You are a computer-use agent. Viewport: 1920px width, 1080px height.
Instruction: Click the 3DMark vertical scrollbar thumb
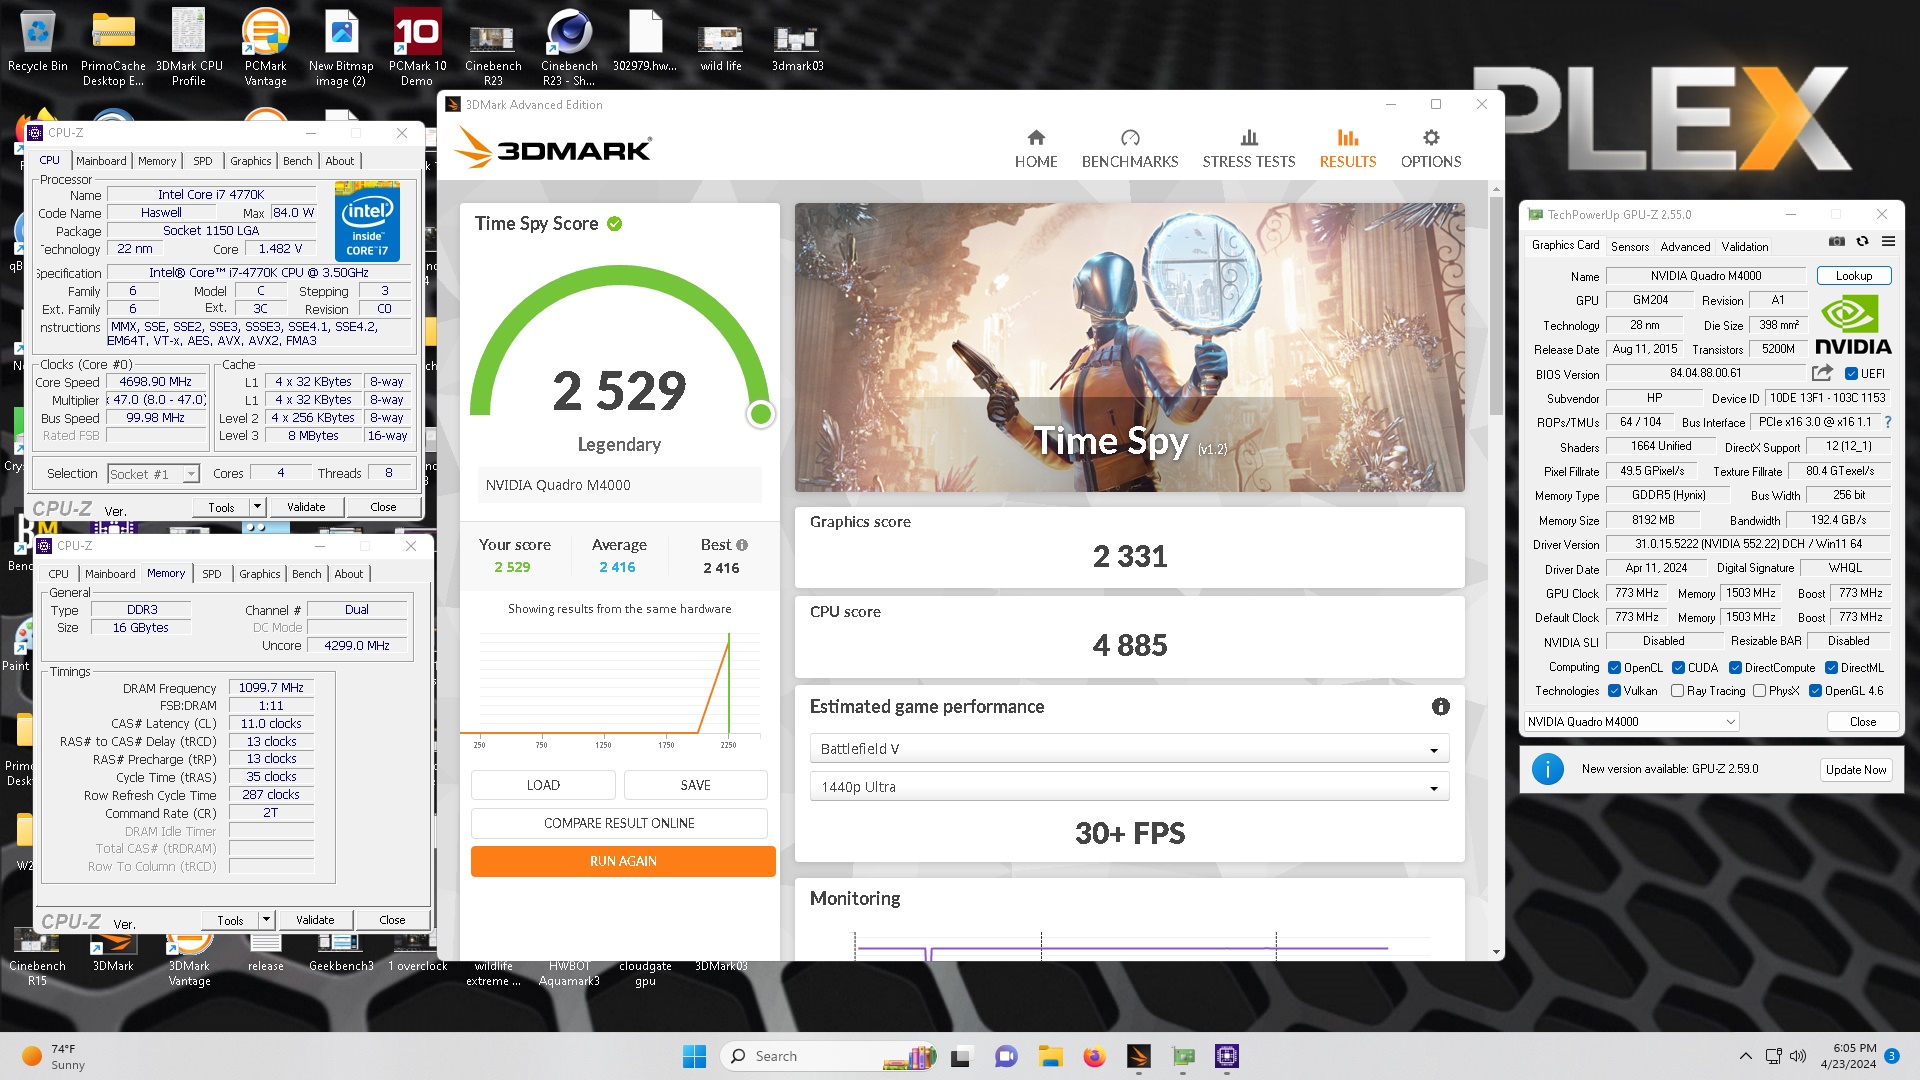[x=1496, y=305]
